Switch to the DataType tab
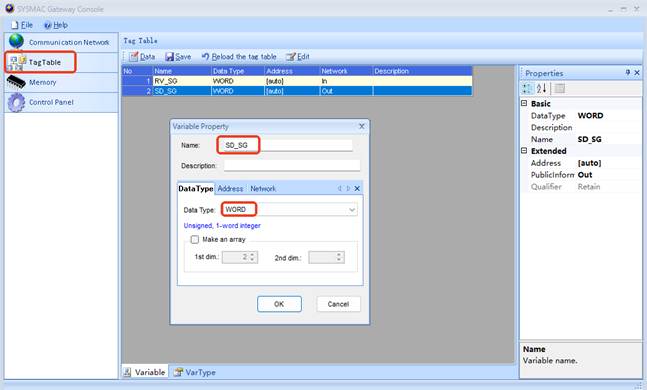 (x=196, y=189)
